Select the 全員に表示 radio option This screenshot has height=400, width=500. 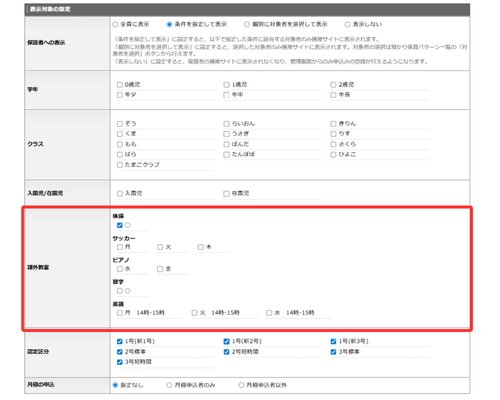pyautogui.click(x=115, y=24)
